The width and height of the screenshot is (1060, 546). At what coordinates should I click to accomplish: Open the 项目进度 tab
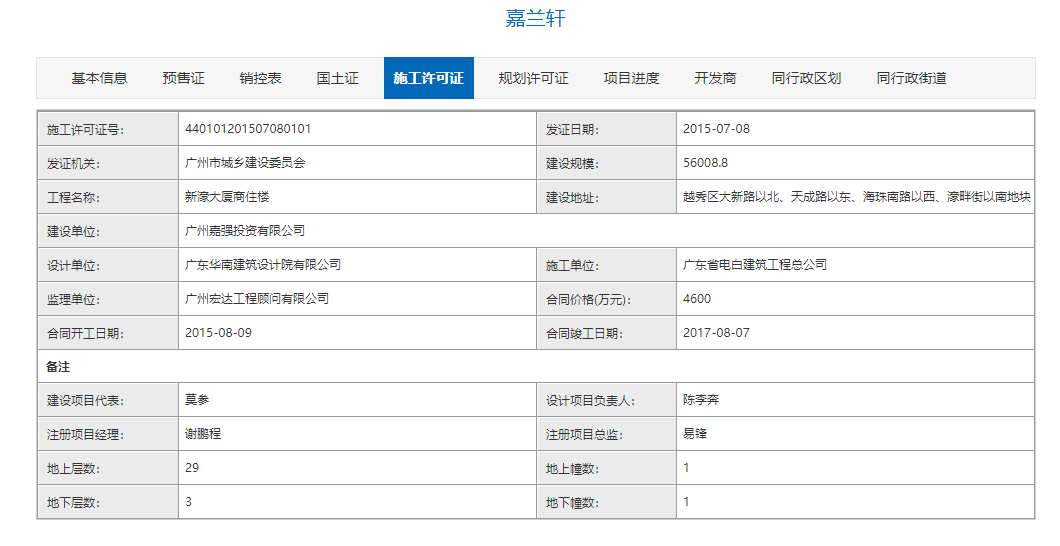[x=631, y=78]
